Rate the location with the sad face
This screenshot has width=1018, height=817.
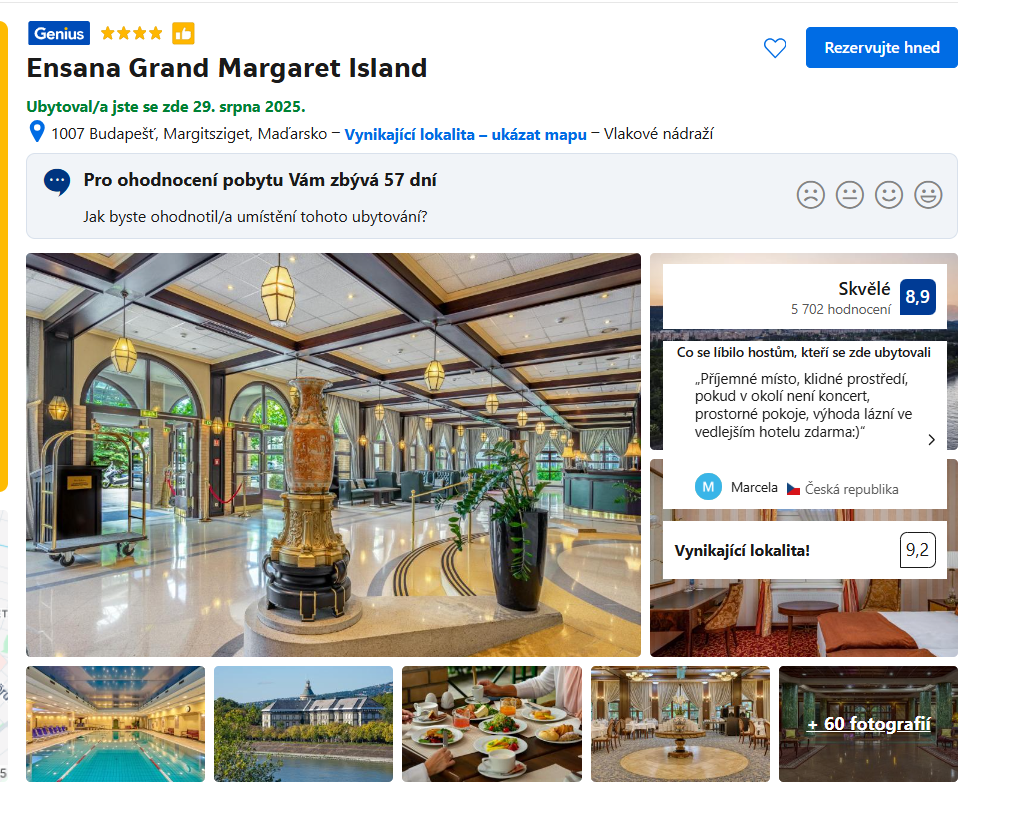[x=810, y=194]
